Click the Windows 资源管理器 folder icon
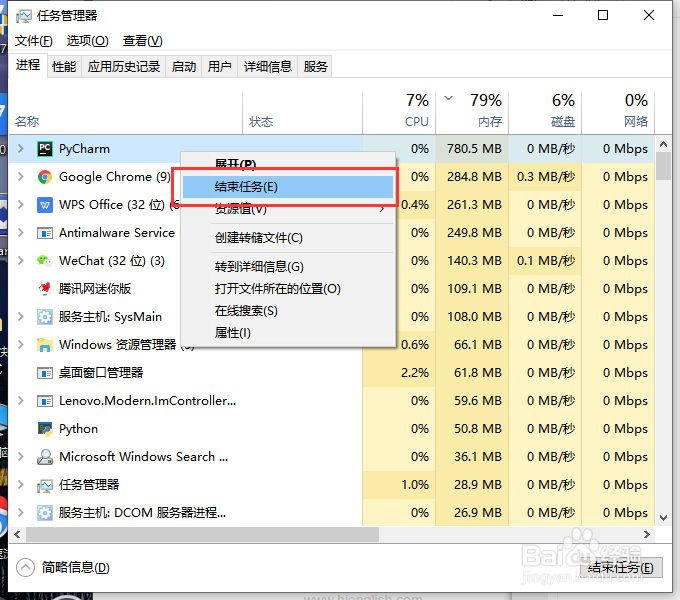Screen dimensions: 680x600 (x=45, y=345)
